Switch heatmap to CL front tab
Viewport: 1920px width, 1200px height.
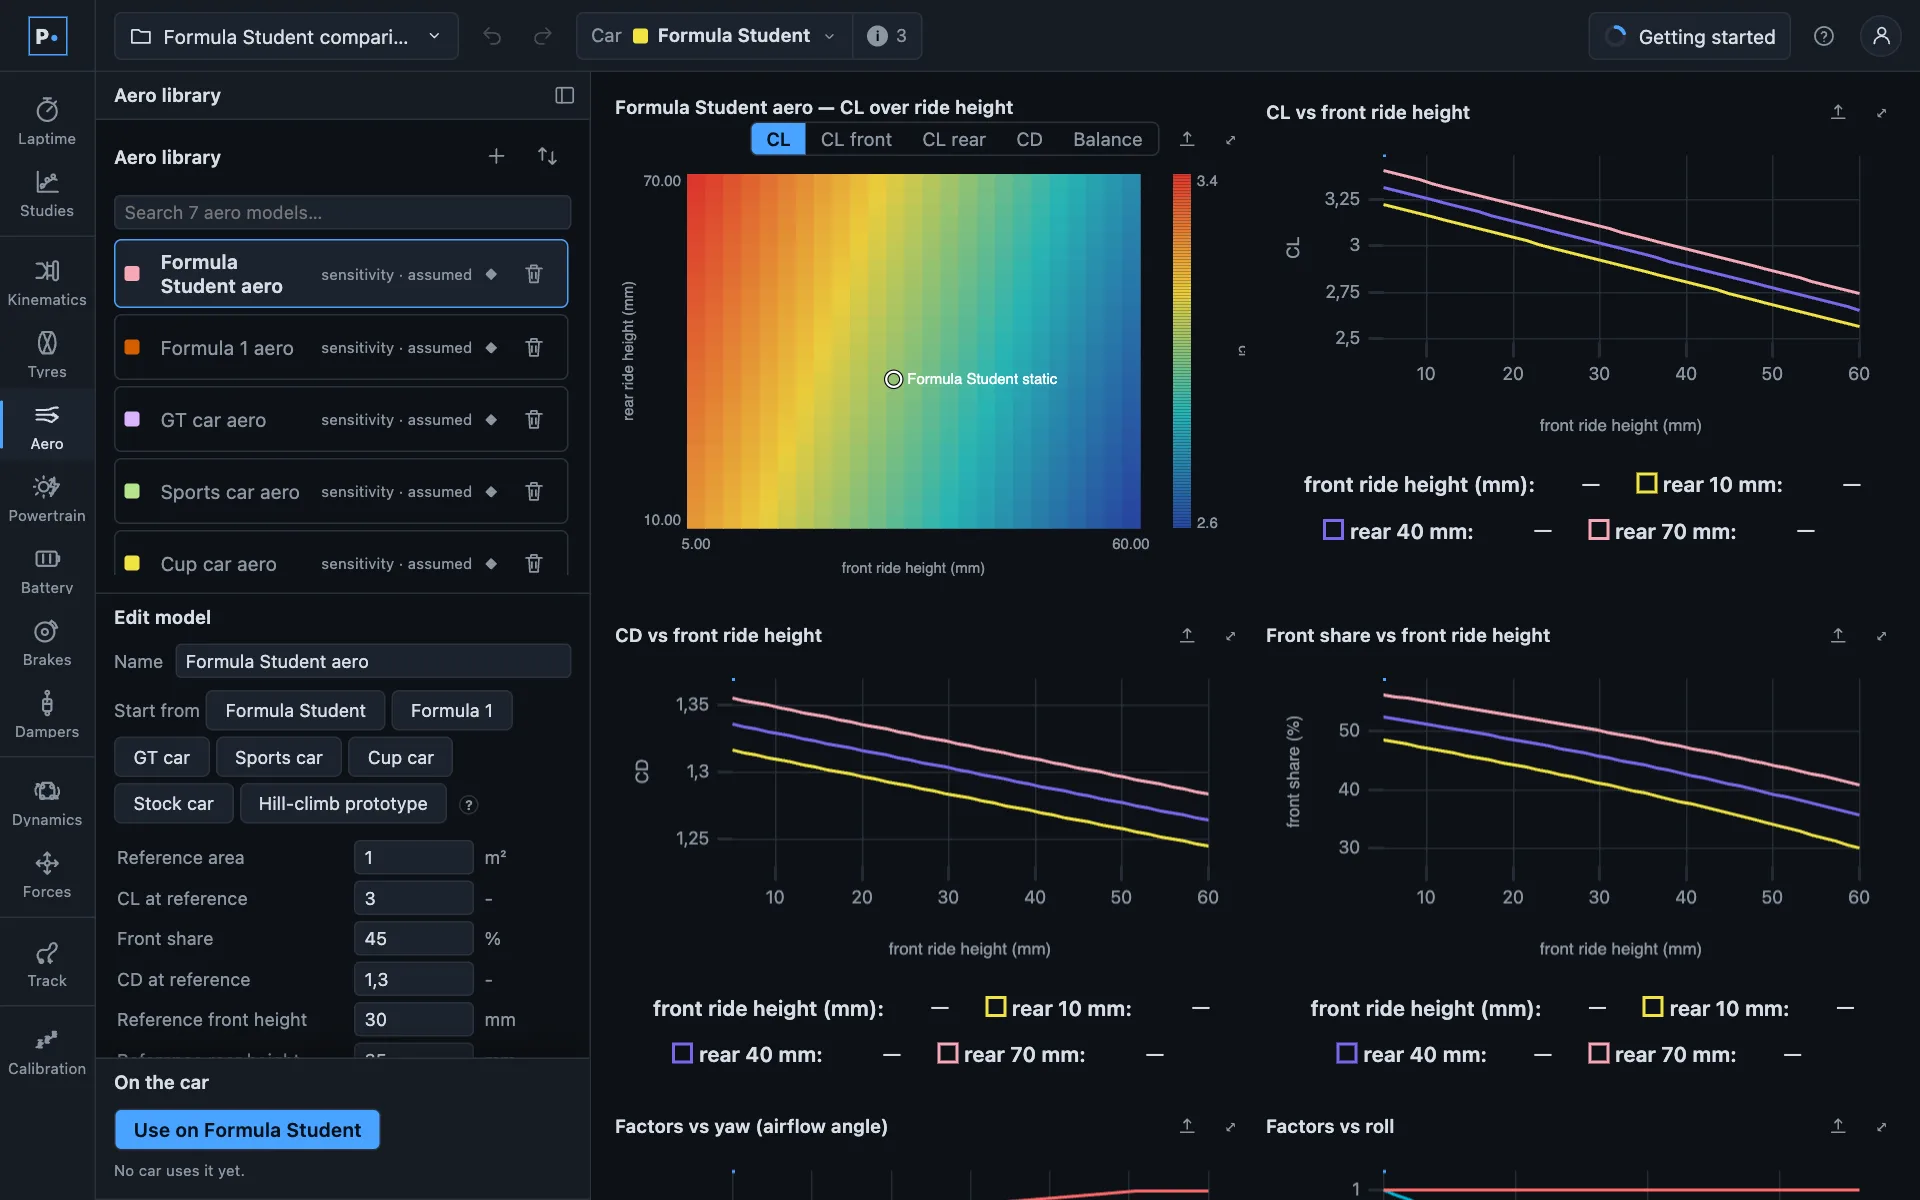click(856, 139)
